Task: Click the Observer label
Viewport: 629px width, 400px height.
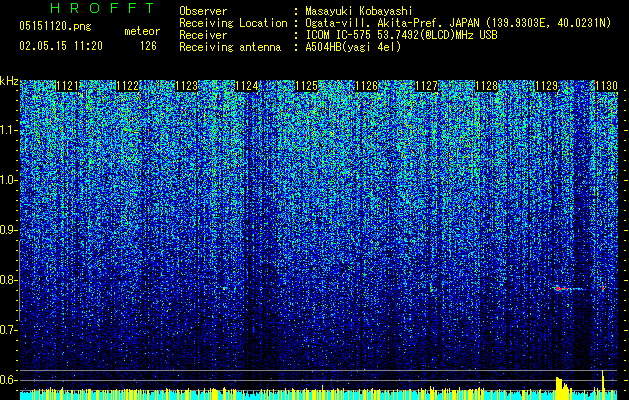Action: (203, 11)
